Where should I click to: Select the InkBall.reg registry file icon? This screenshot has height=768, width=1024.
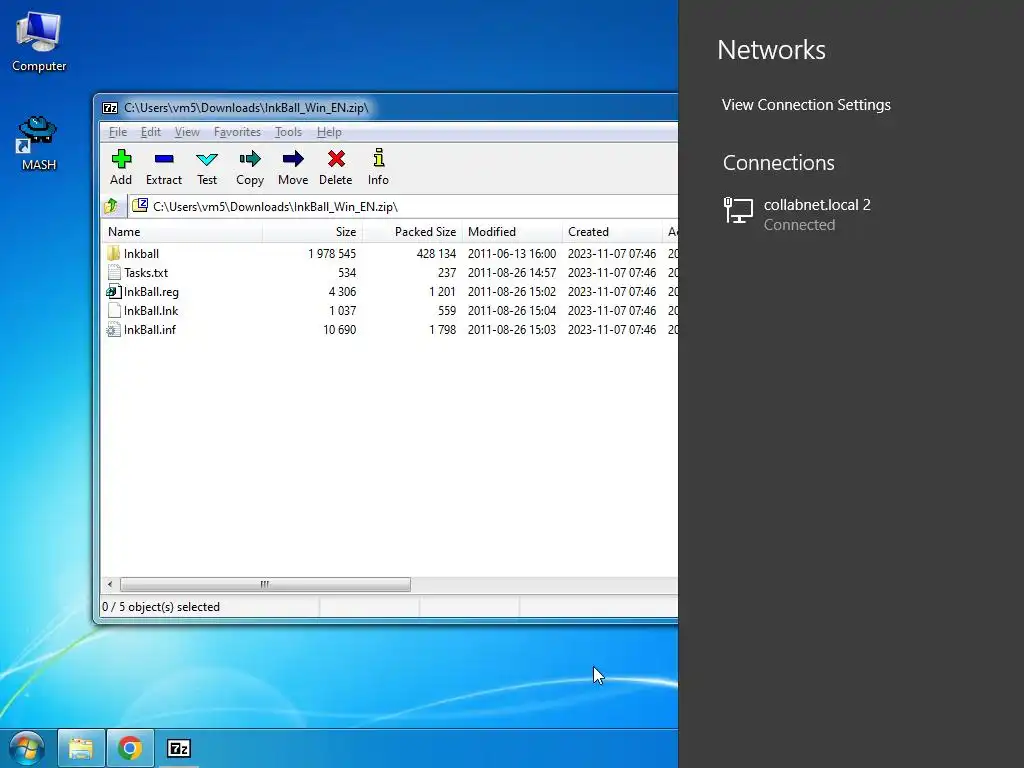click(114, 291)
